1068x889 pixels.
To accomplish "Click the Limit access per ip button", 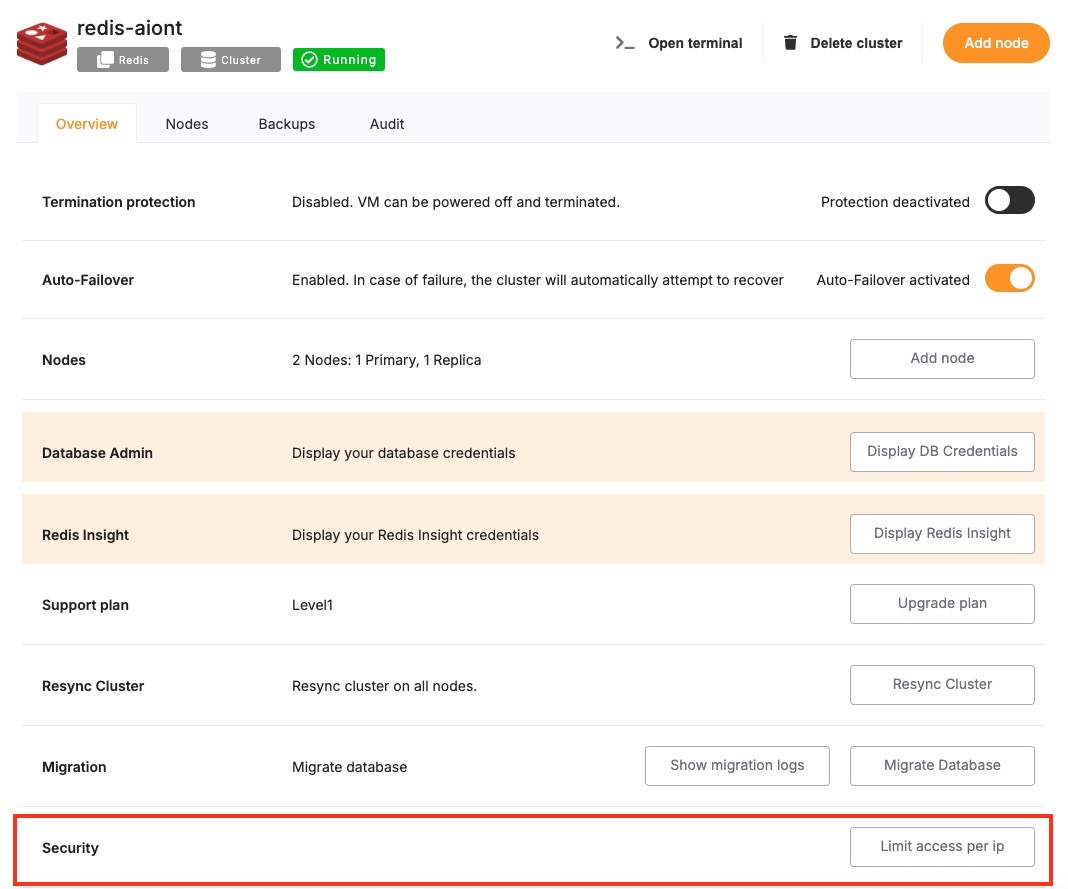I will 942,846.
